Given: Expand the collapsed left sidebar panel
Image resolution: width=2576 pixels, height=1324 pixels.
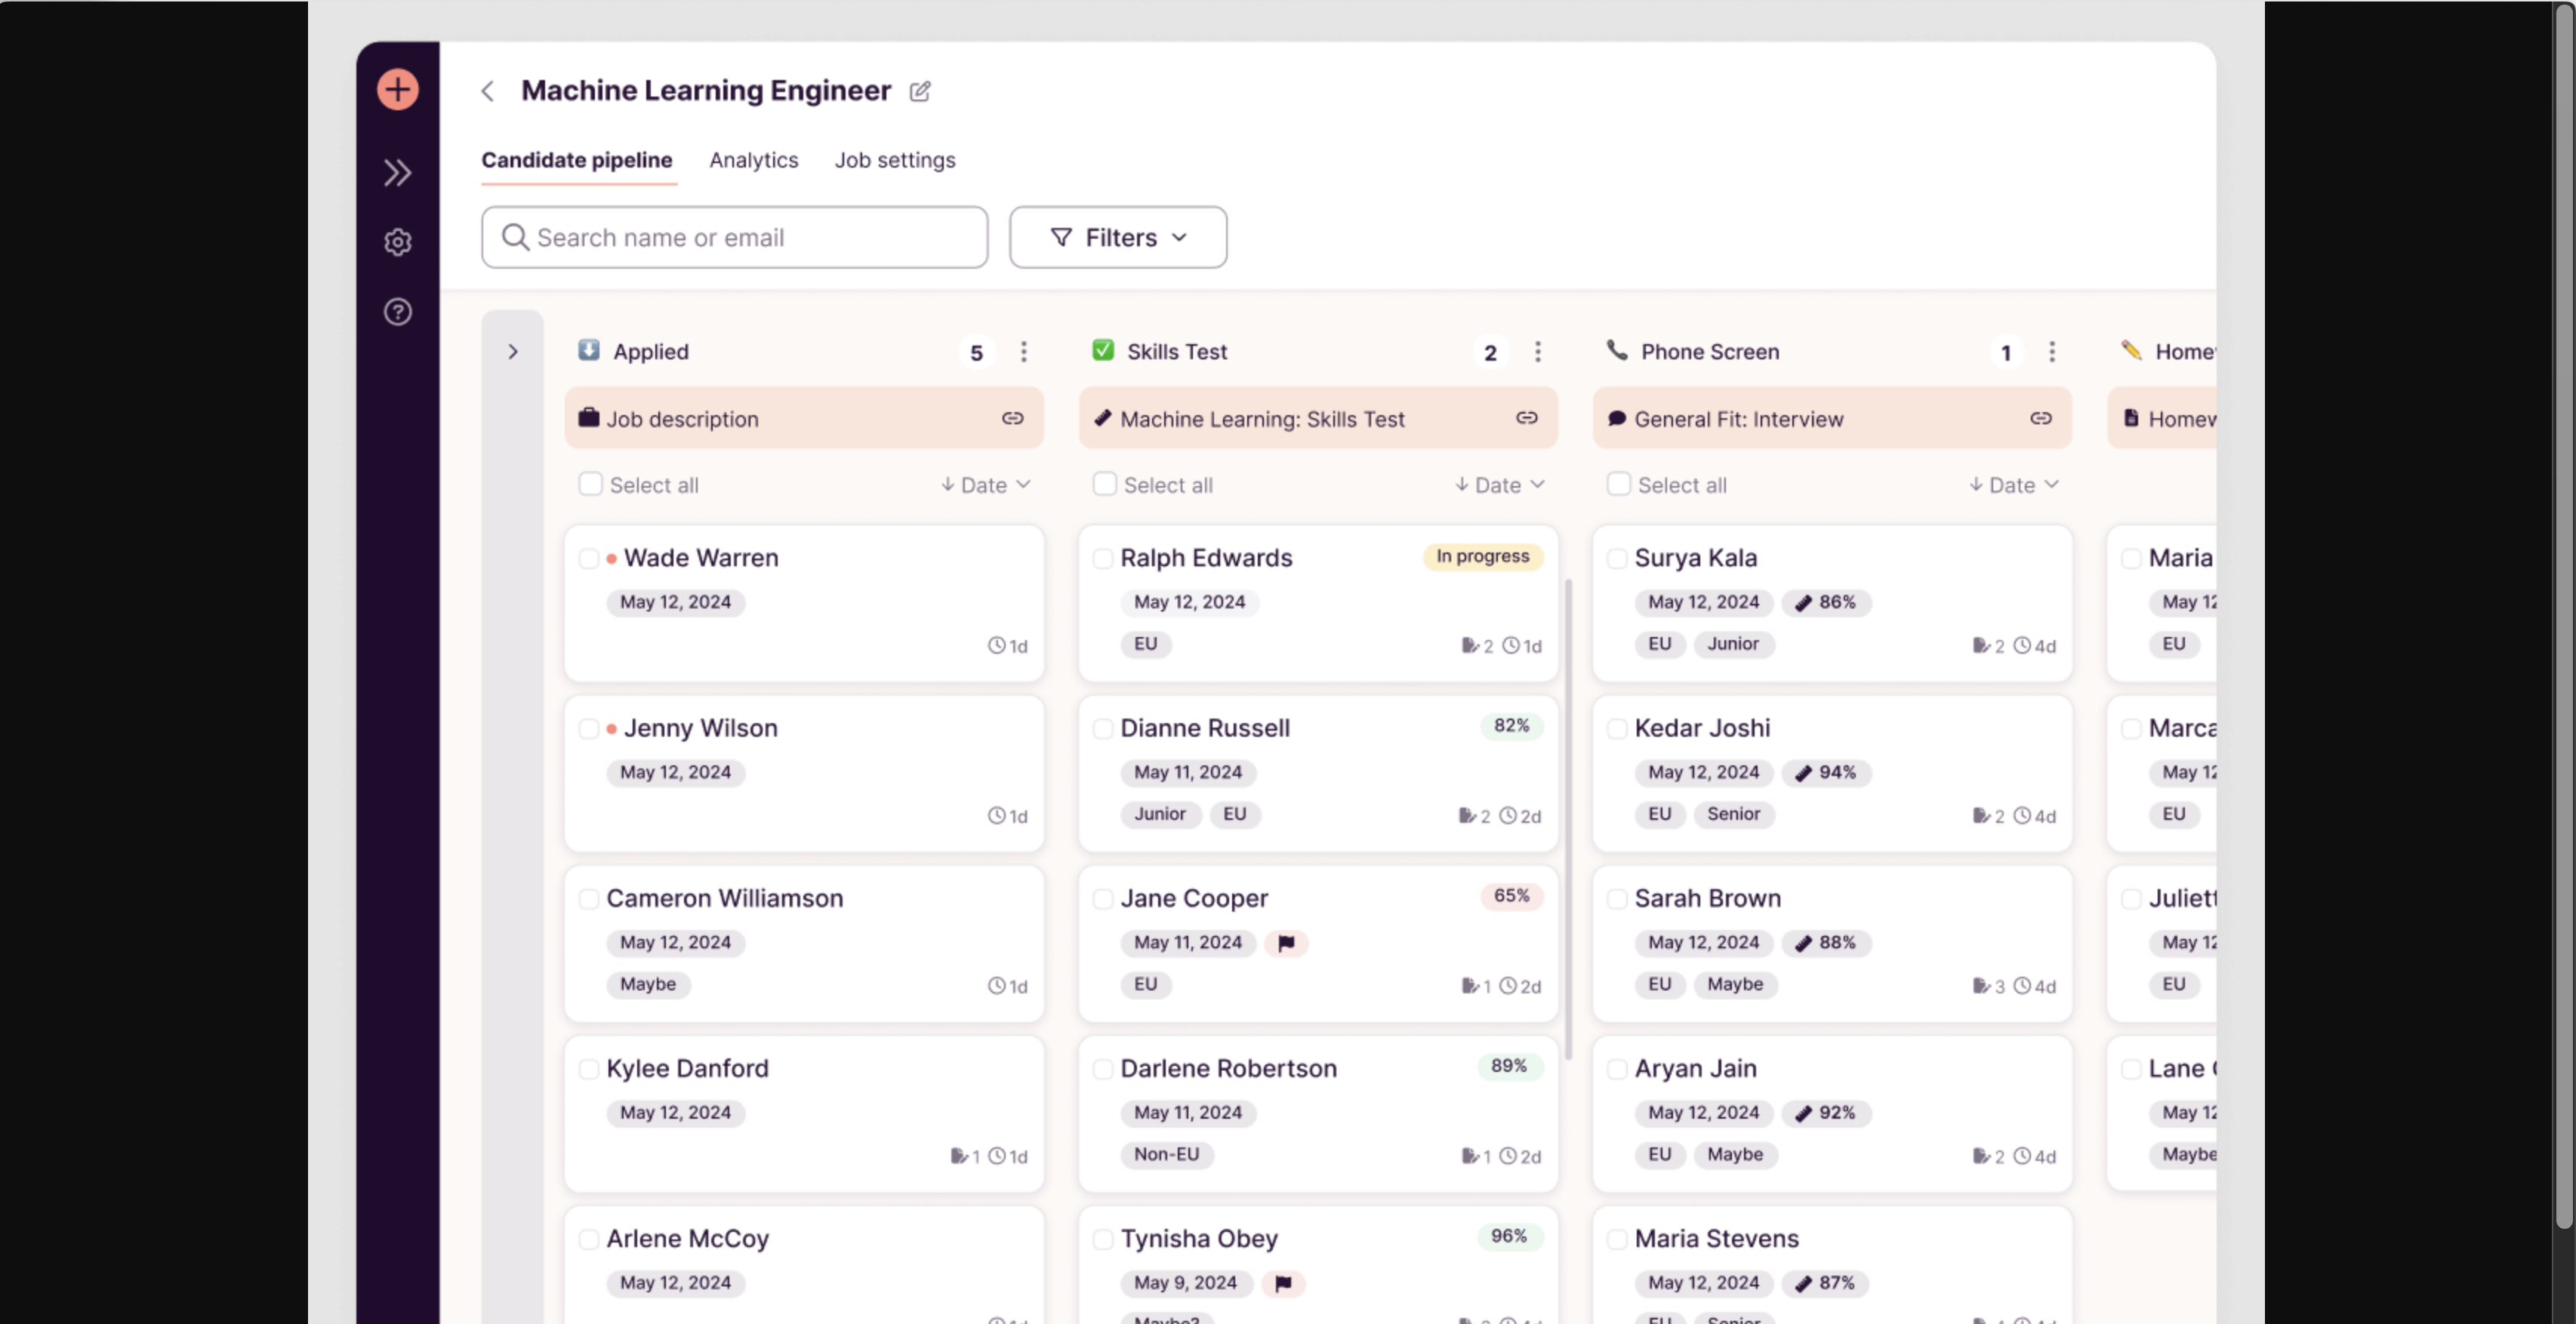Looking at the screenshot, I should 396,171.
